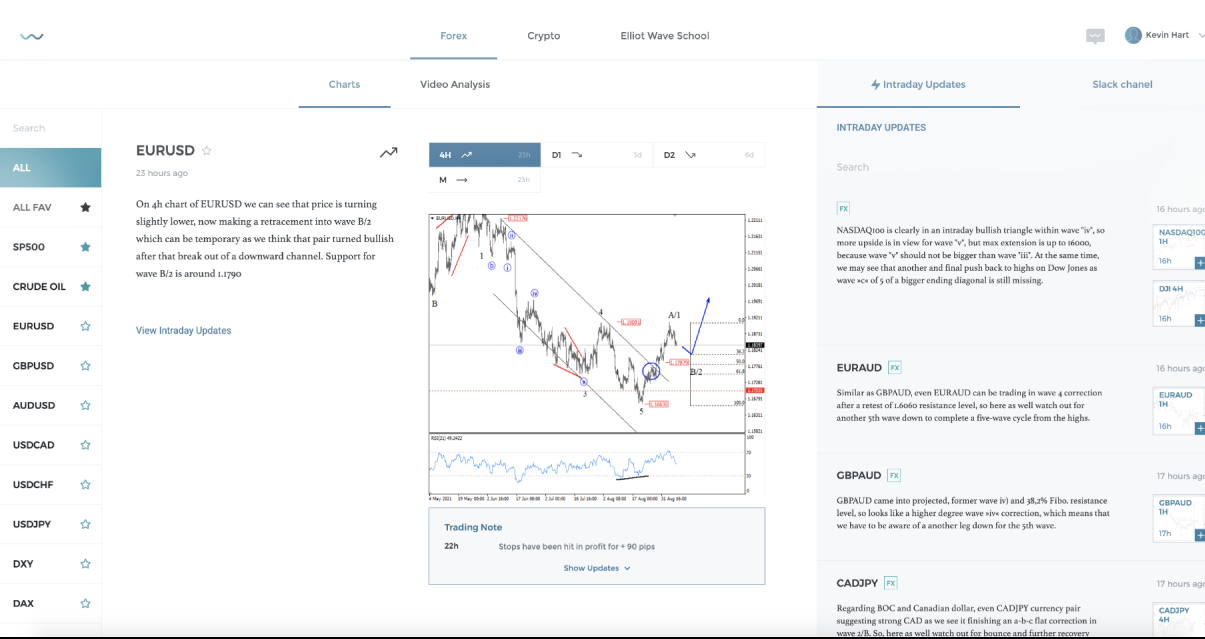Image resolution: width=1205 pixels, height=639 pixels.
Task: Click FX tag next to EURAUD
Action: point(894,368)
